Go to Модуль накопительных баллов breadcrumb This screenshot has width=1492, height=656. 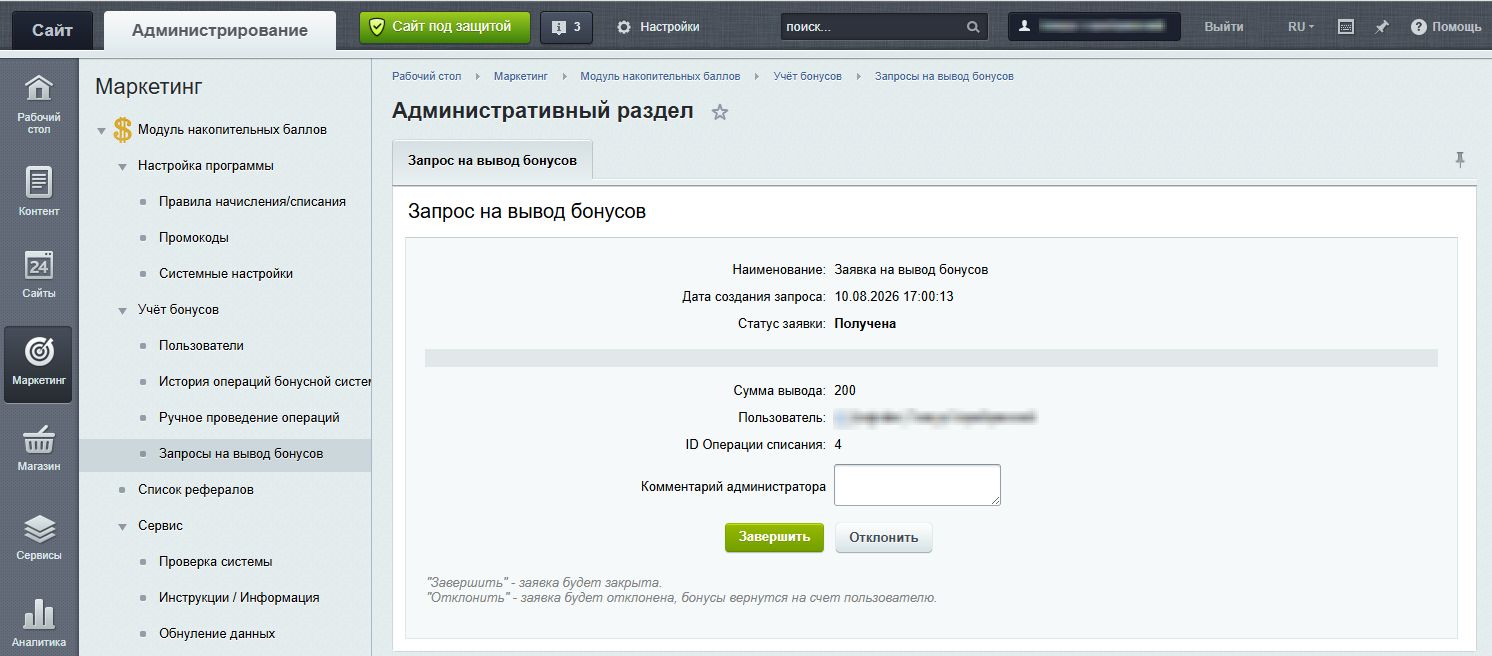click(x=661, y=76)
